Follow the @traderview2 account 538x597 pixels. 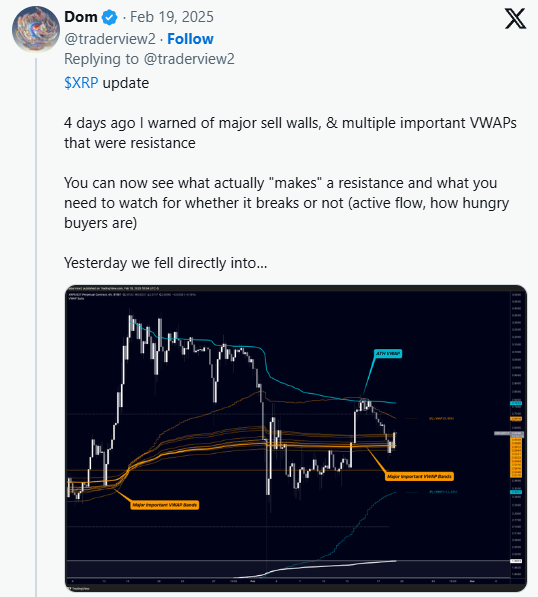click(190, 39)
